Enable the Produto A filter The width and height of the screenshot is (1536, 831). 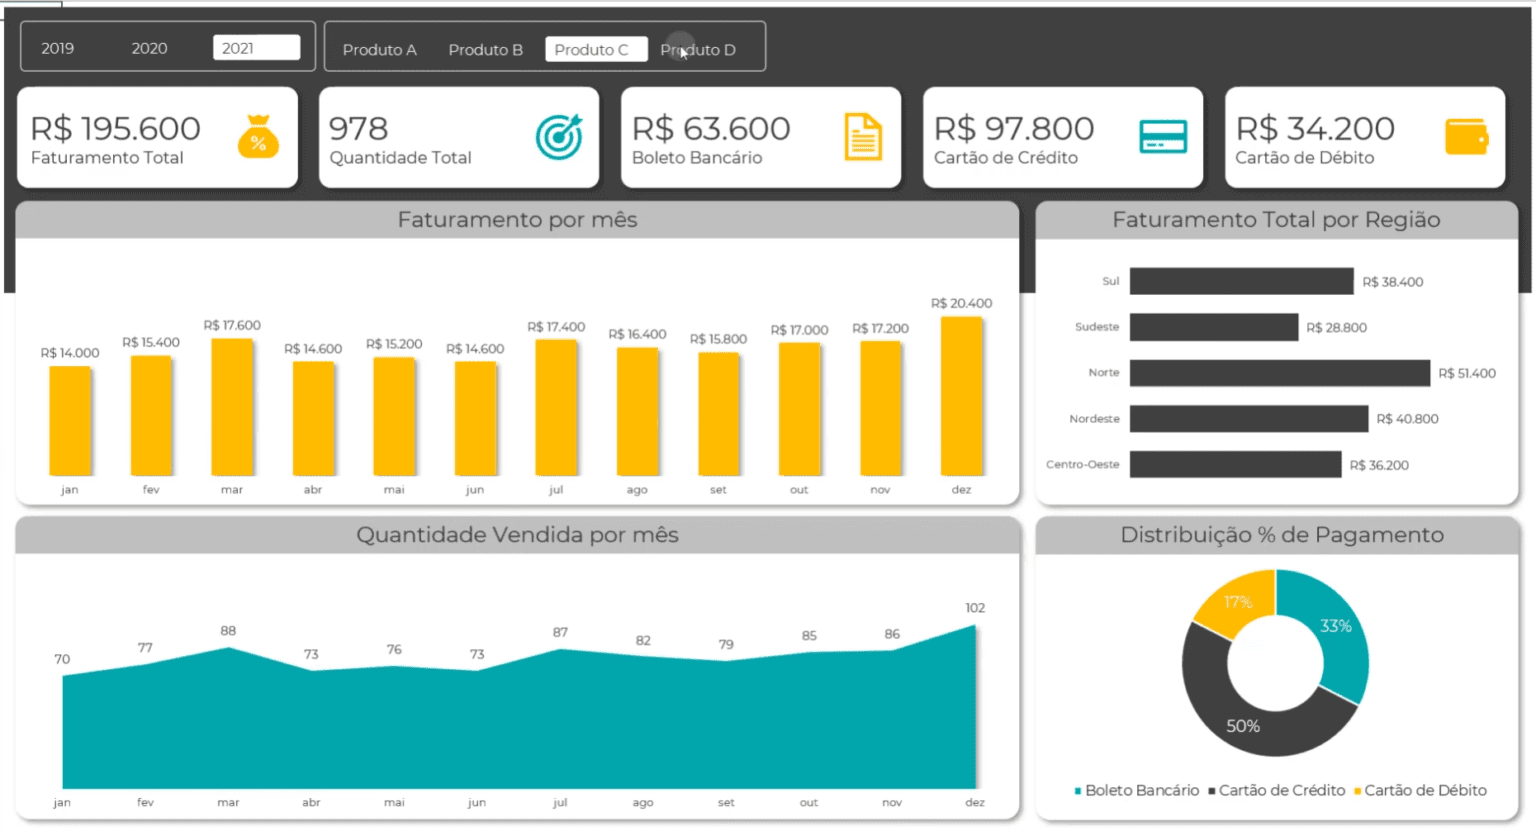coord(380,49)
